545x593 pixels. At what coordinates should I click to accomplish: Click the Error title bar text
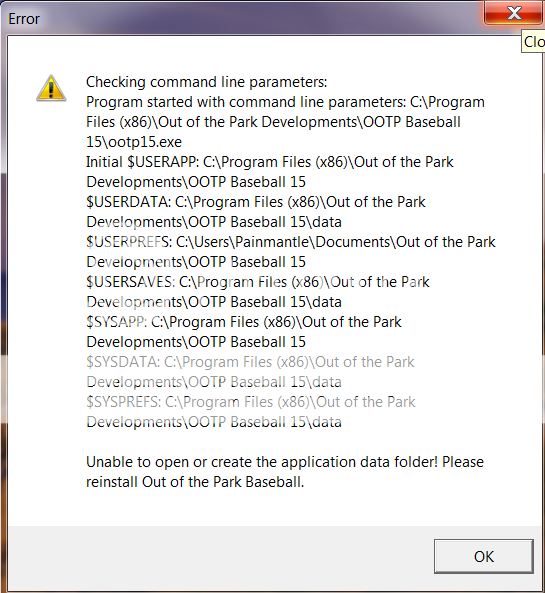[x=24, y=19]
